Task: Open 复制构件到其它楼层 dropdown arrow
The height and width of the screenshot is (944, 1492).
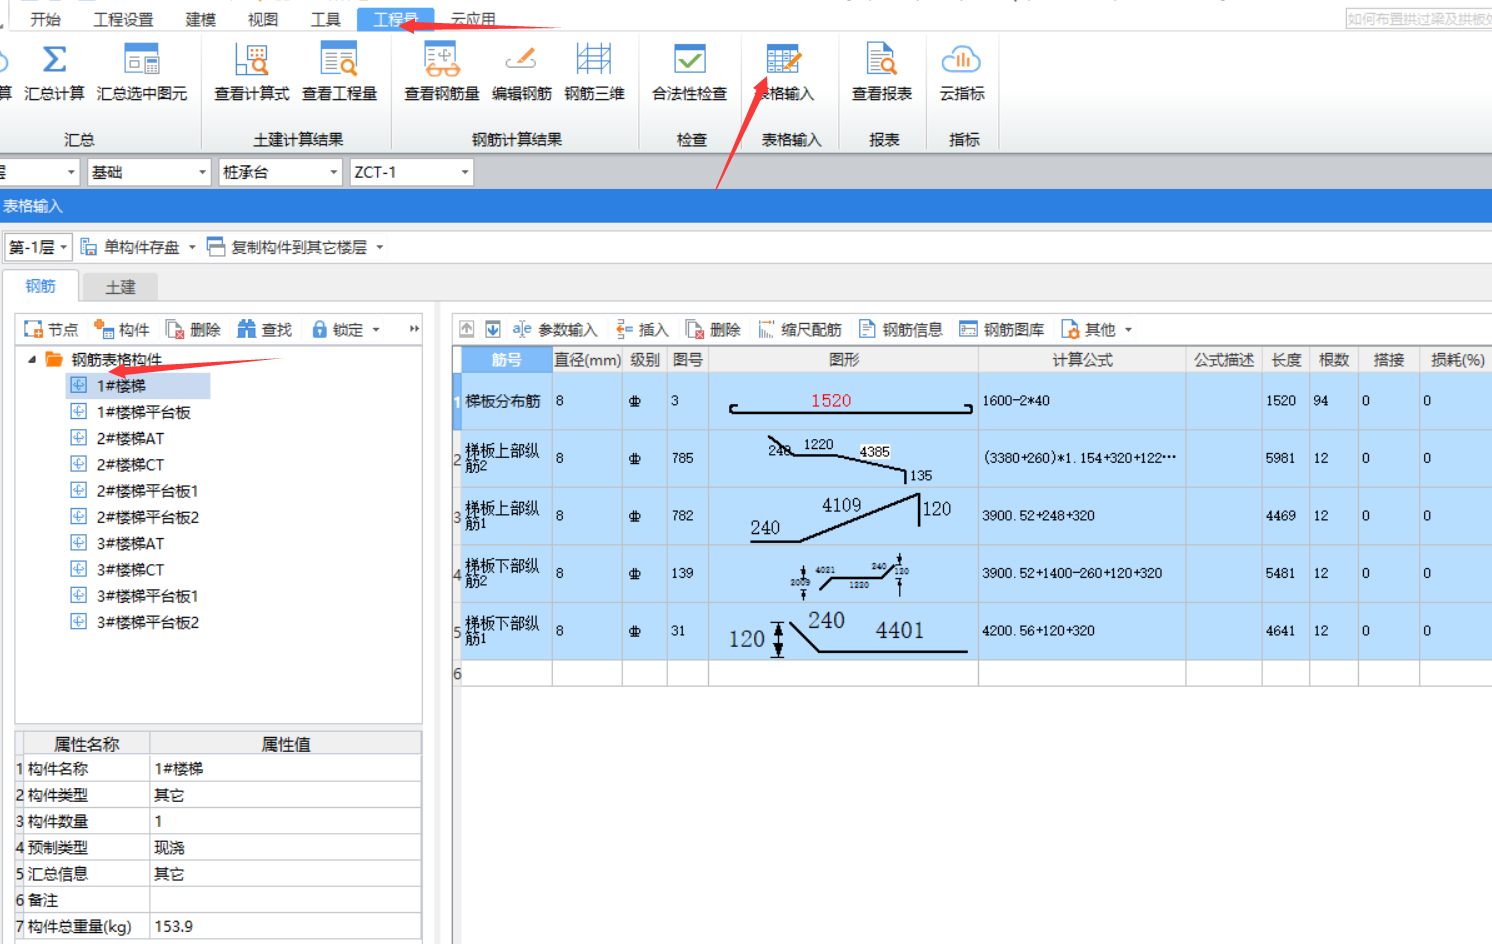Action: (x=380, y=247)
